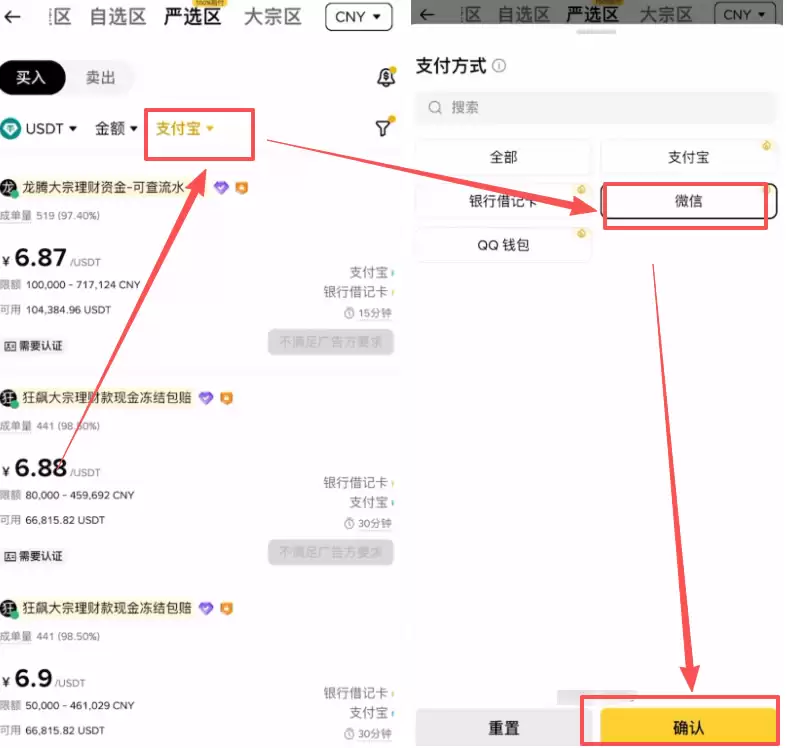The width and height of the screenshot is (787, 748).
Task: Click the info icon beside 支付方式
Action: [x=499, y=65]
